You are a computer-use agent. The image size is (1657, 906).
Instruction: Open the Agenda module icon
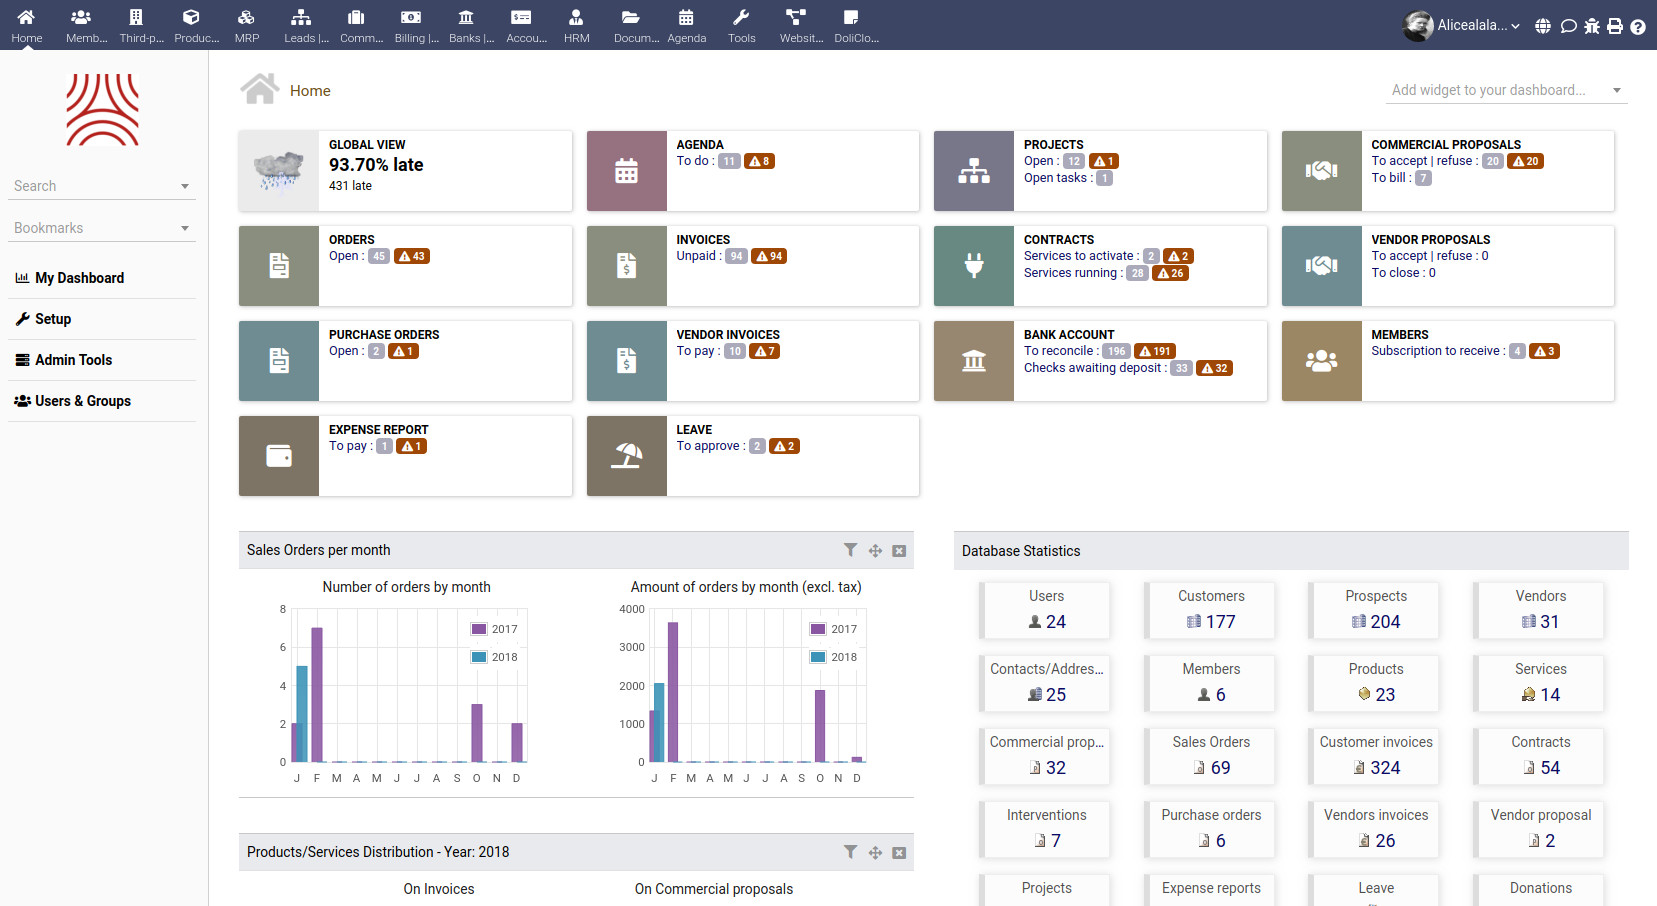pos(687,25)
